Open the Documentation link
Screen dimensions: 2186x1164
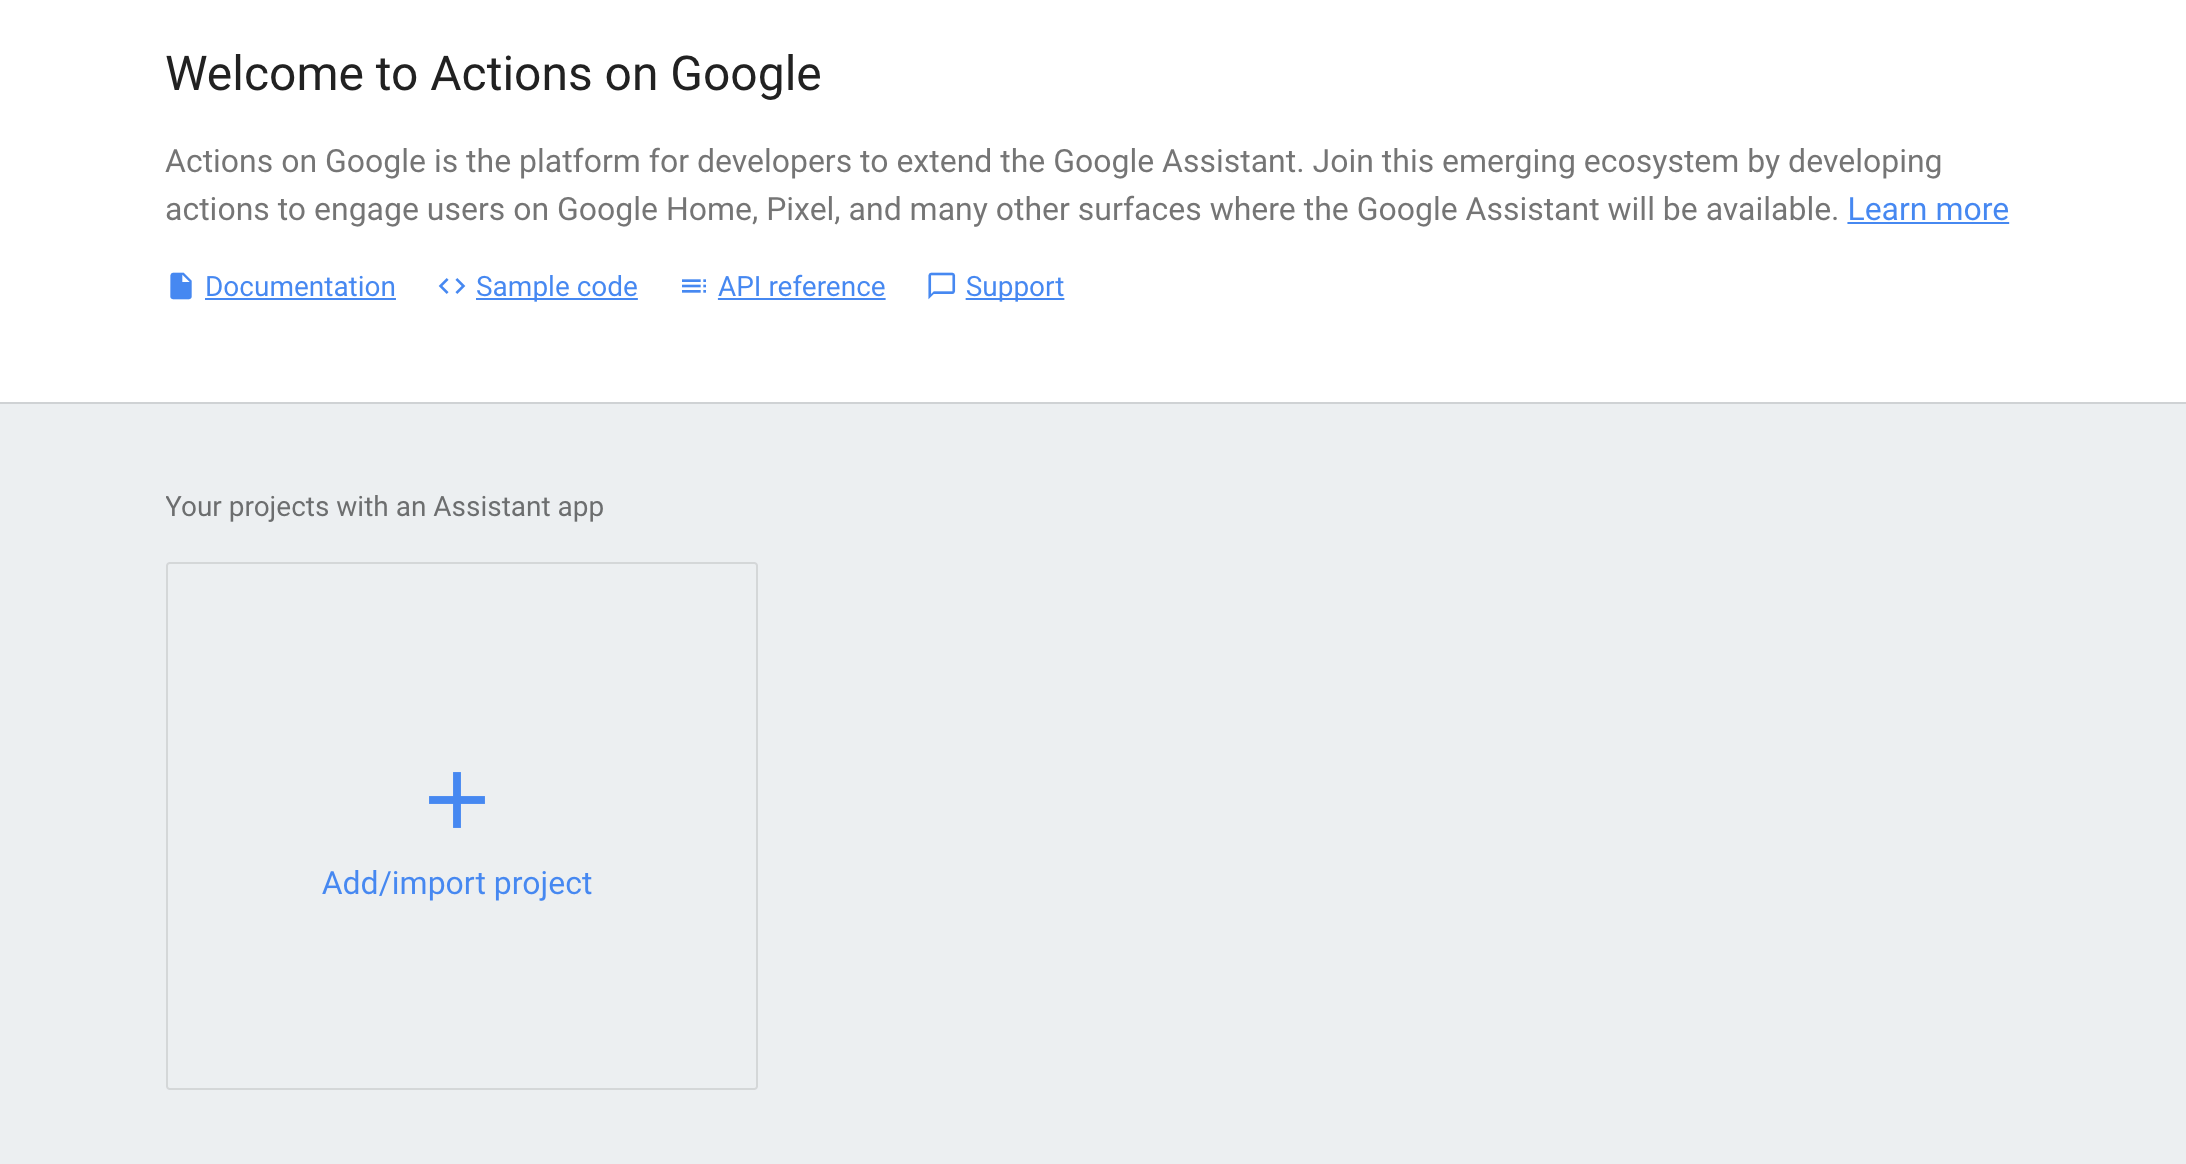coord(300,287)
